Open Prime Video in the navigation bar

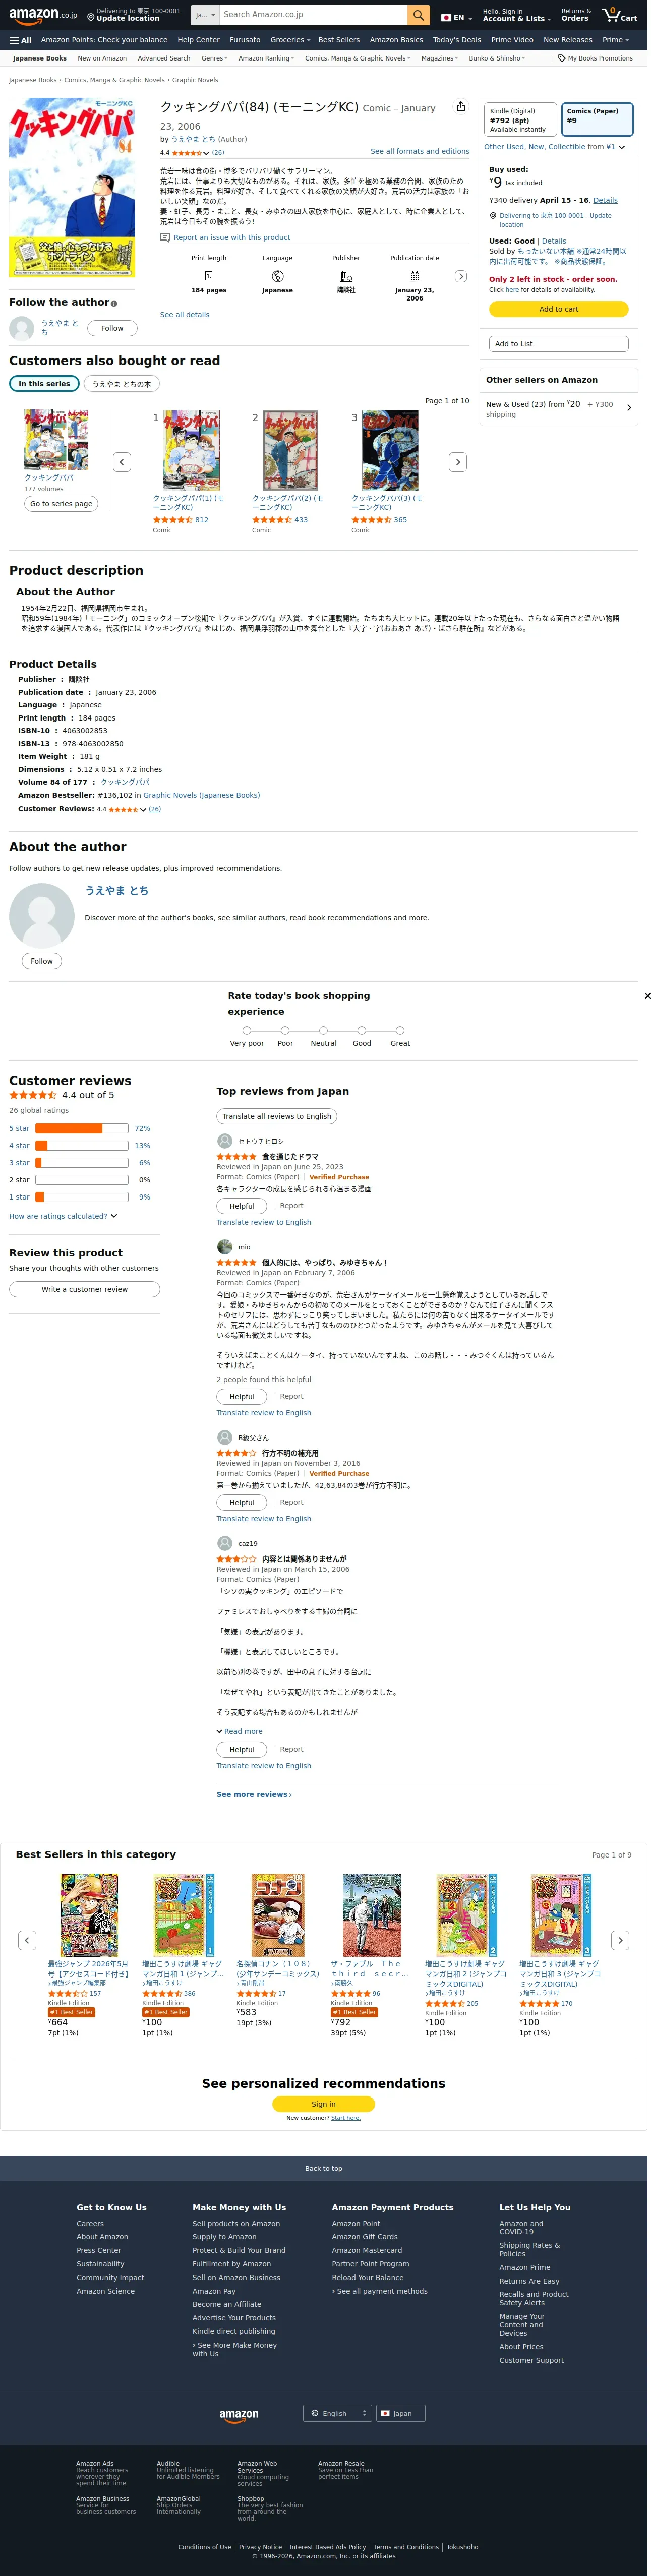click(x=512, y=40)
